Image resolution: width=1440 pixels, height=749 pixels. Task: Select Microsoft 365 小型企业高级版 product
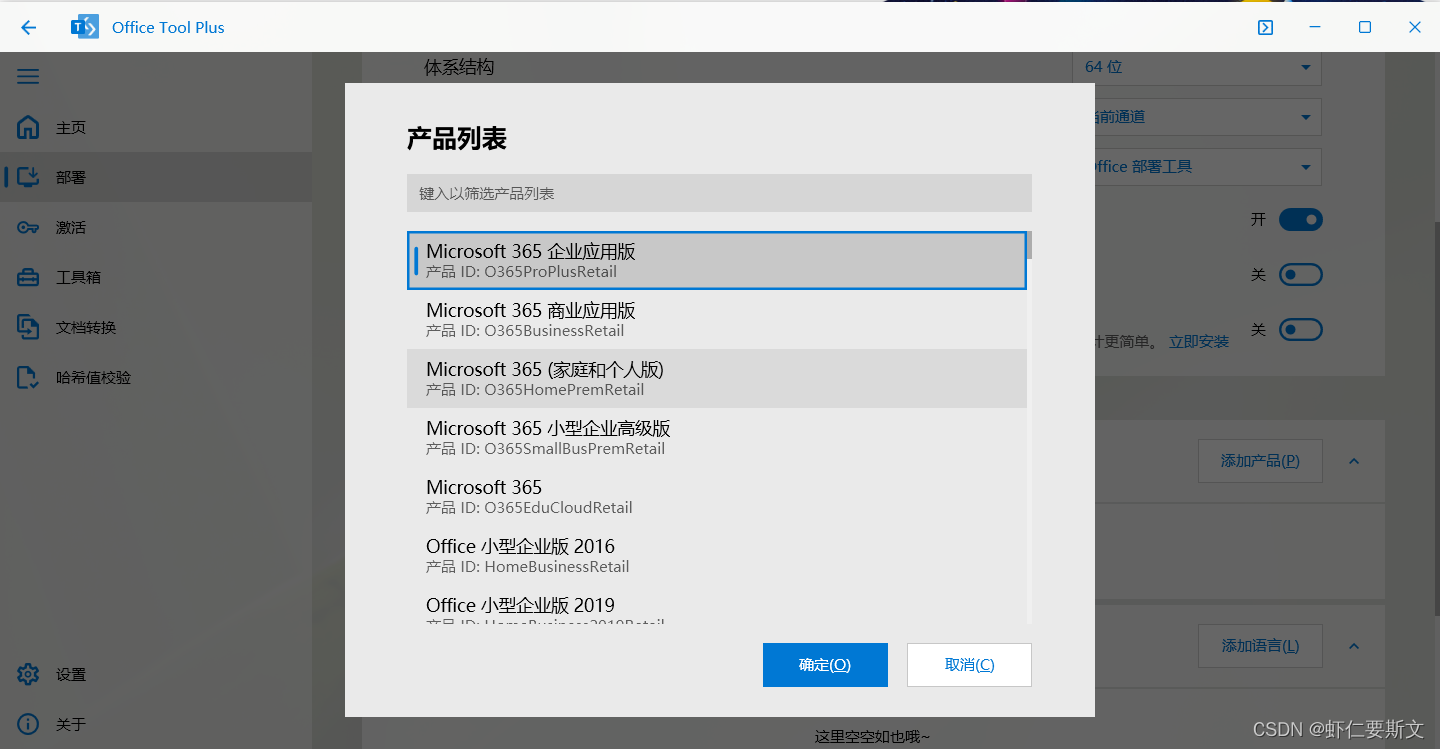coord(717,438)
